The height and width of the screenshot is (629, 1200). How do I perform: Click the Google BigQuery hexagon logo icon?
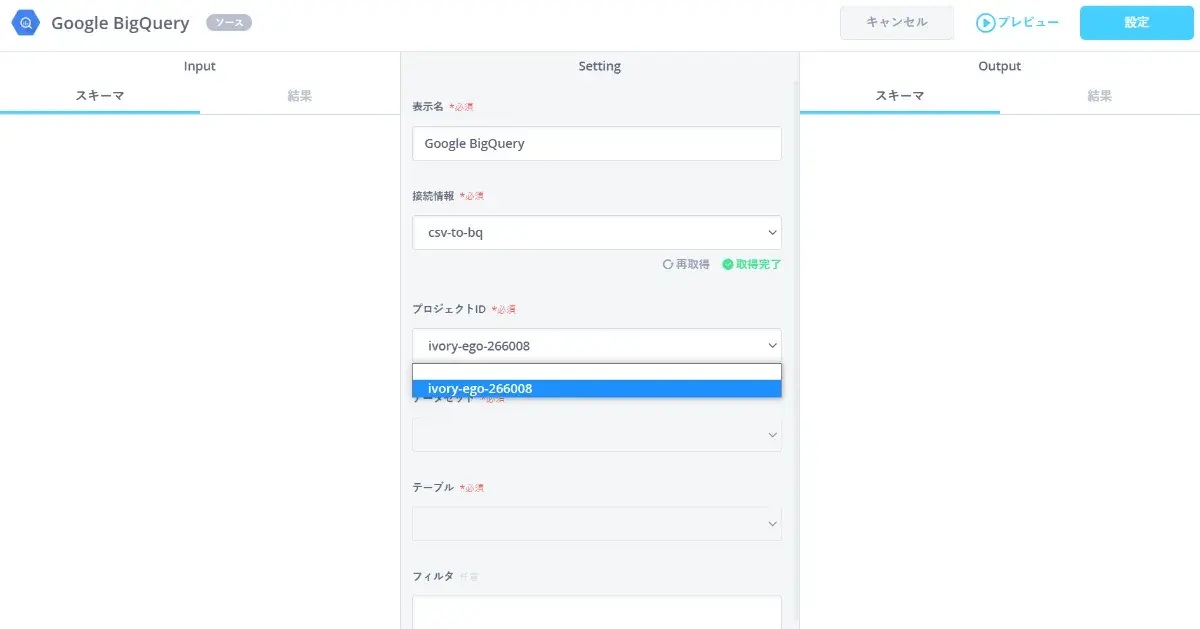pos(26,22)
